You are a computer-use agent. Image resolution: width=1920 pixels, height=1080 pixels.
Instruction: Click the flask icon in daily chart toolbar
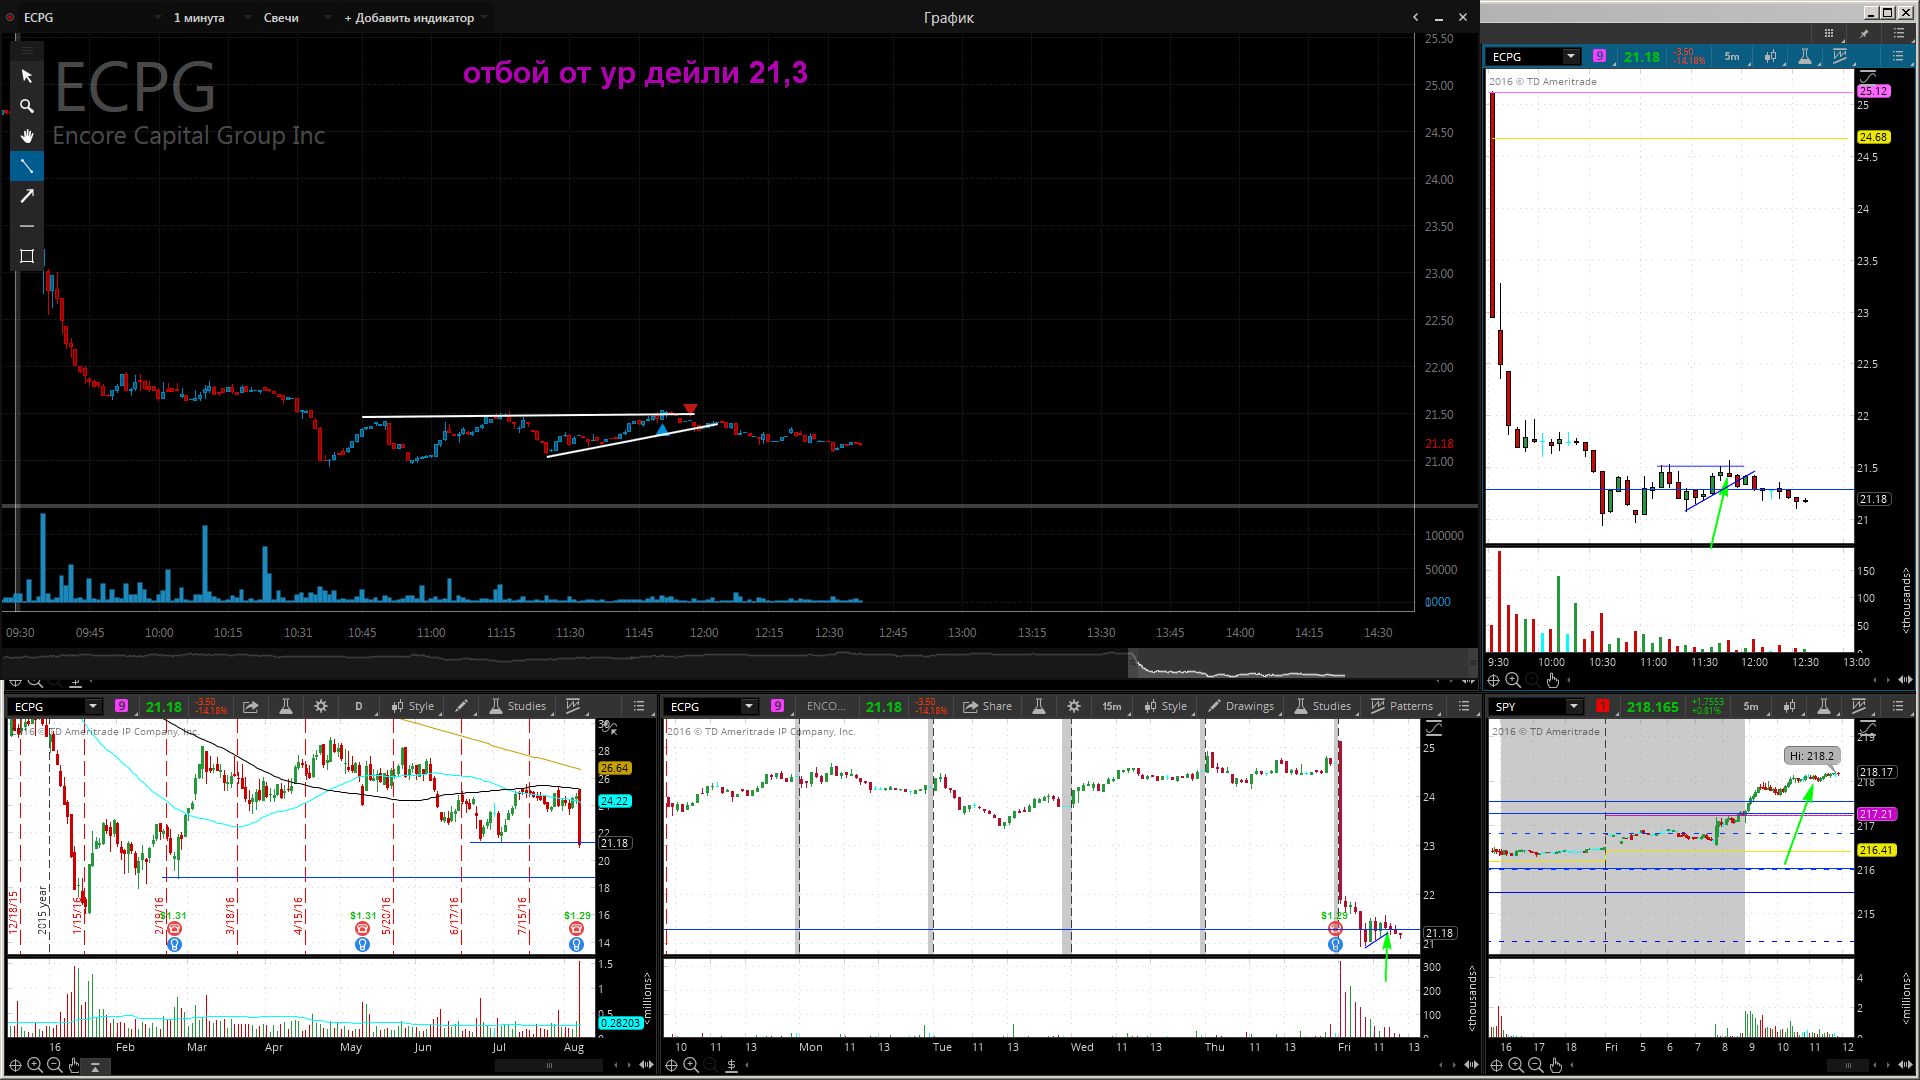(286, 706)
